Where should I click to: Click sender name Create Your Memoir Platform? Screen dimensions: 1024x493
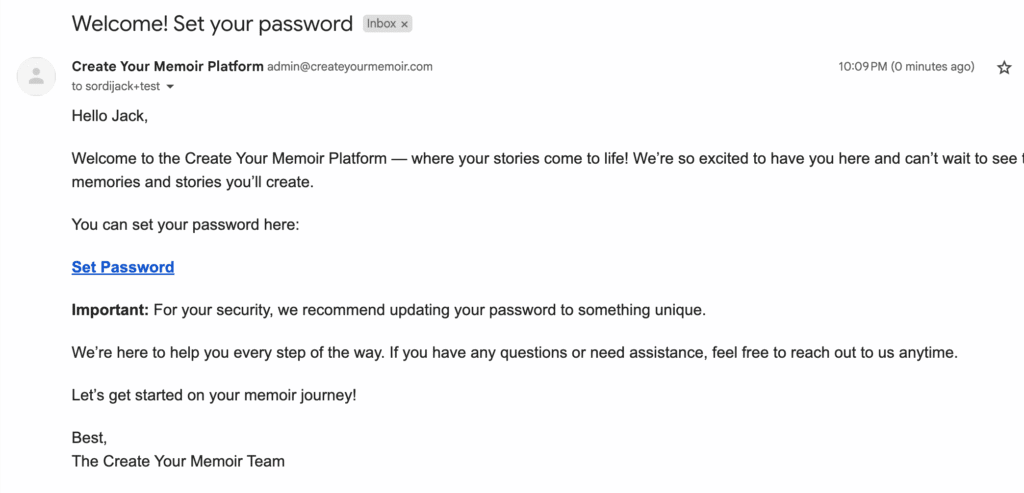coord(167,67)
